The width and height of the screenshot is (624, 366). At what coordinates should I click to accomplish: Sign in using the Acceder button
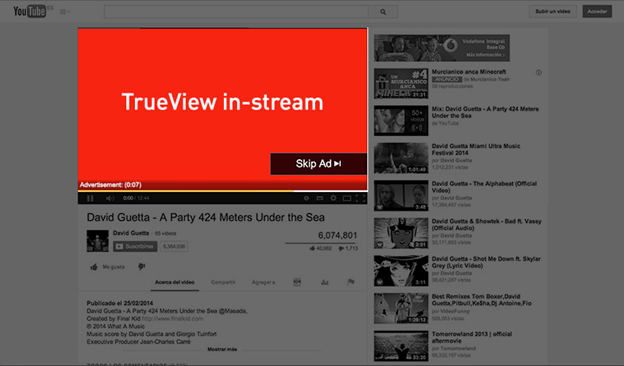(597, 11)
